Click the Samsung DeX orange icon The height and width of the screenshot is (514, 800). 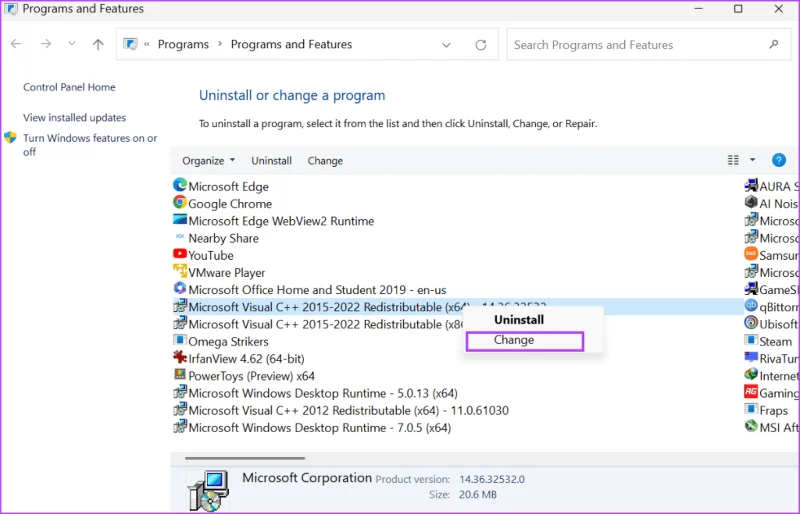(x=751, y=254)
